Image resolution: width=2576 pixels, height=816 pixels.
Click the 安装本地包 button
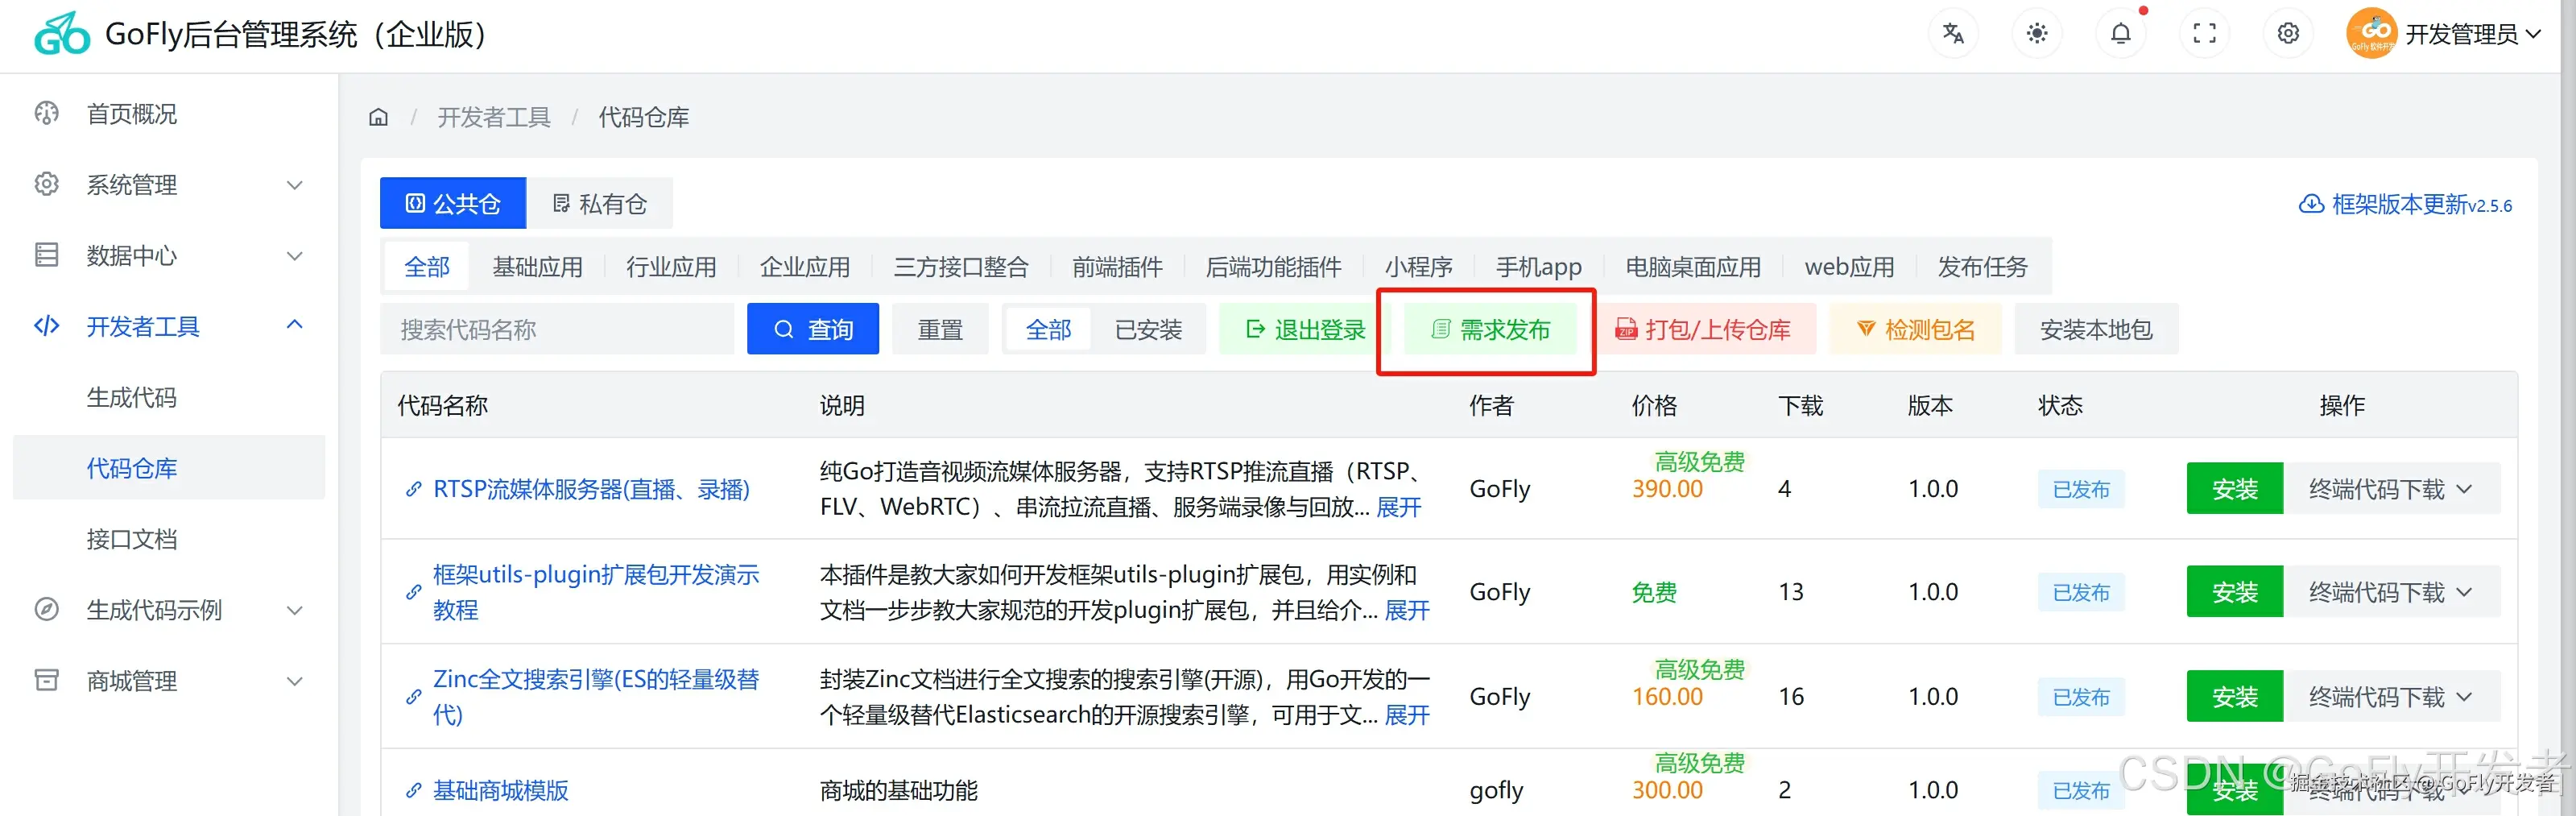[x=2096, y=329]
